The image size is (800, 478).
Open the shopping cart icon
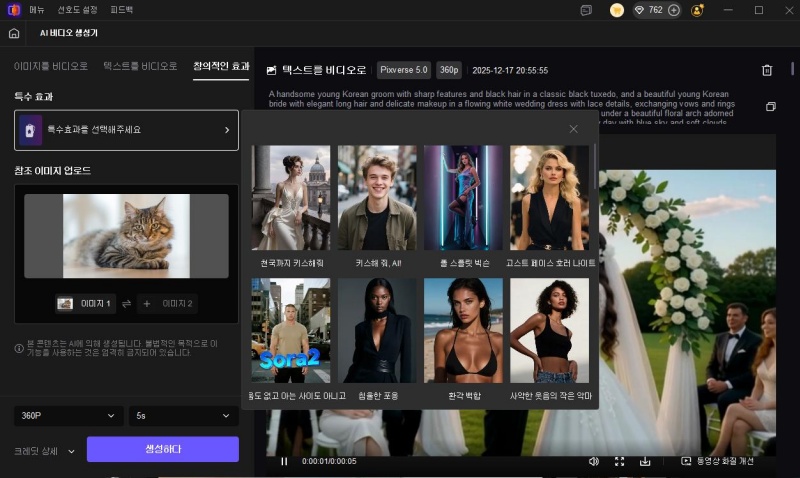(617, 10)
